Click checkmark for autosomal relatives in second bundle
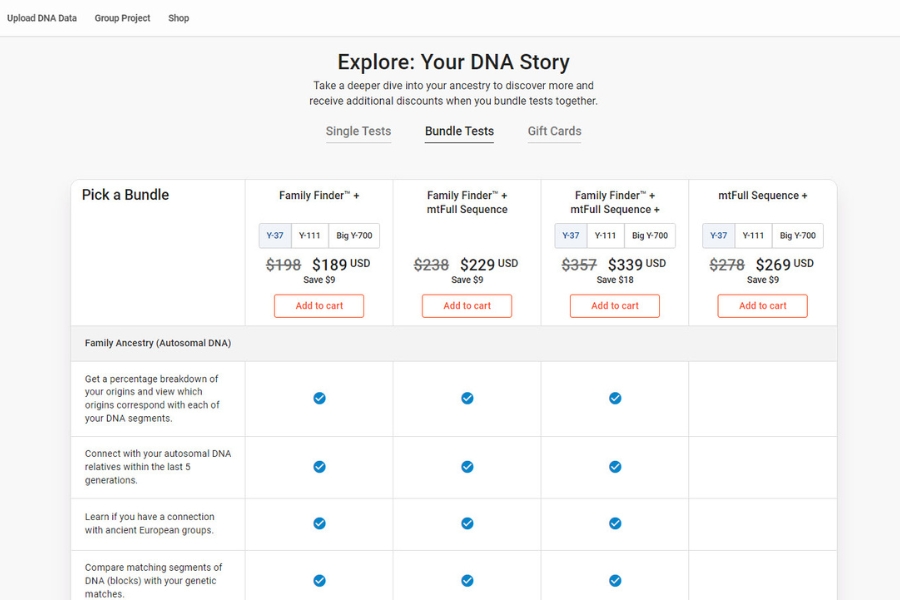 467,467
